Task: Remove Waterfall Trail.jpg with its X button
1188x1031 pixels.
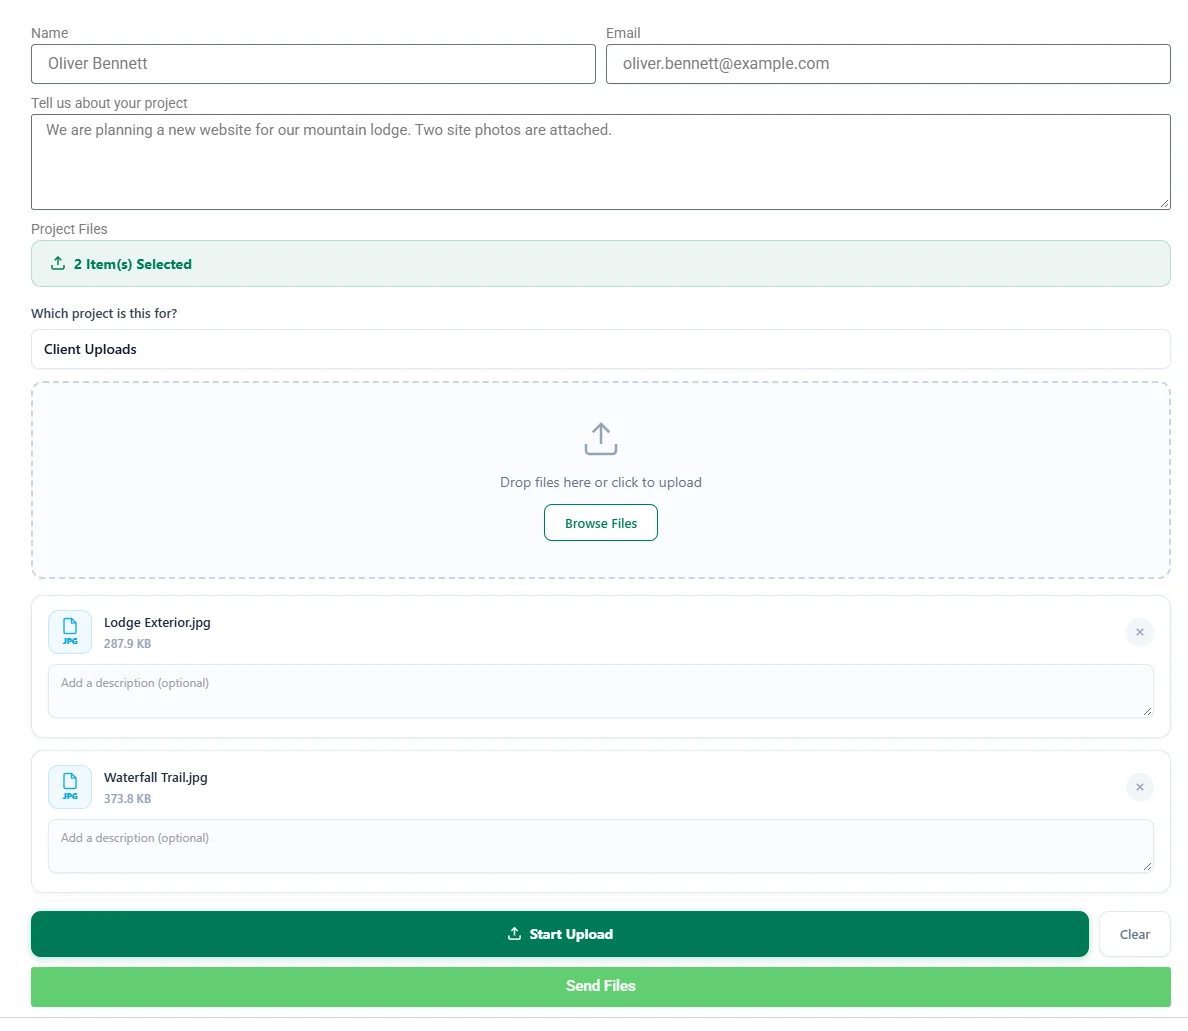Action: 1140,787
